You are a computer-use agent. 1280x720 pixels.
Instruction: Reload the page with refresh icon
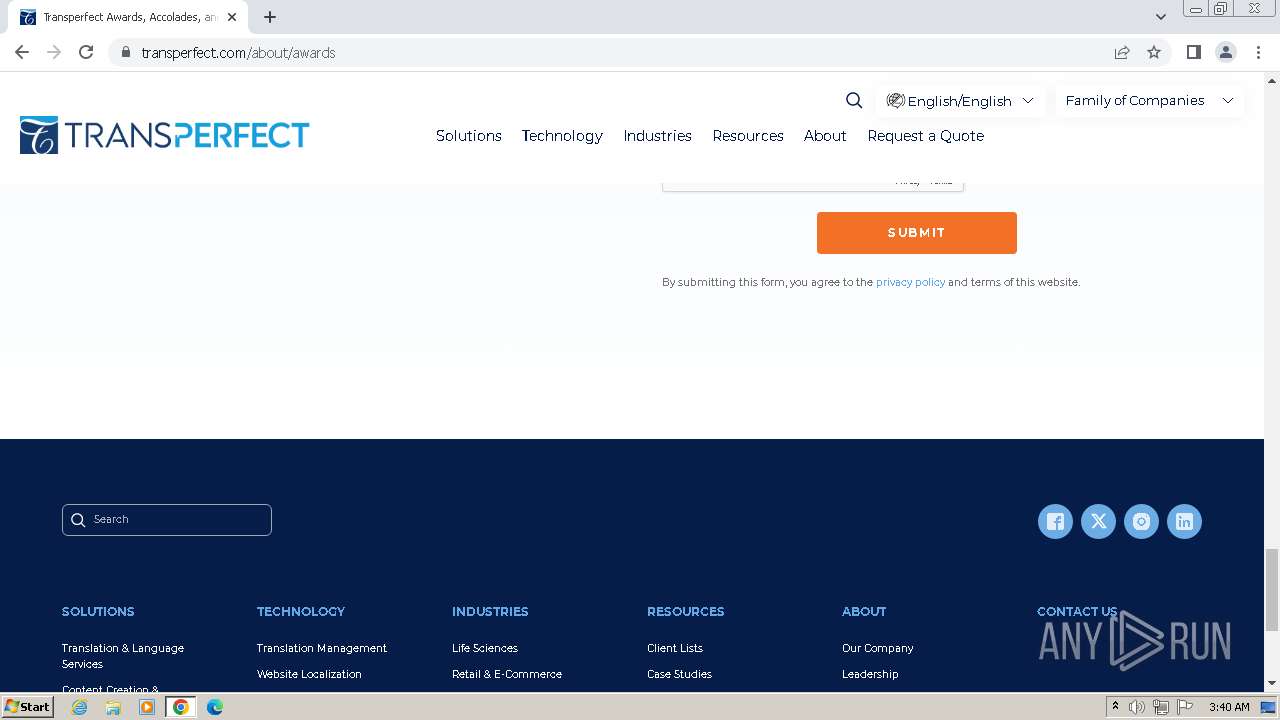pyautogui.click(x=86, y=52)
